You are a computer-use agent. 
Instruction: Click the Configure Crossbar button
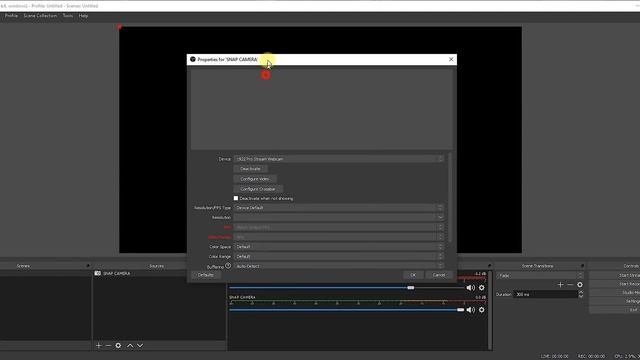[258, 189]
